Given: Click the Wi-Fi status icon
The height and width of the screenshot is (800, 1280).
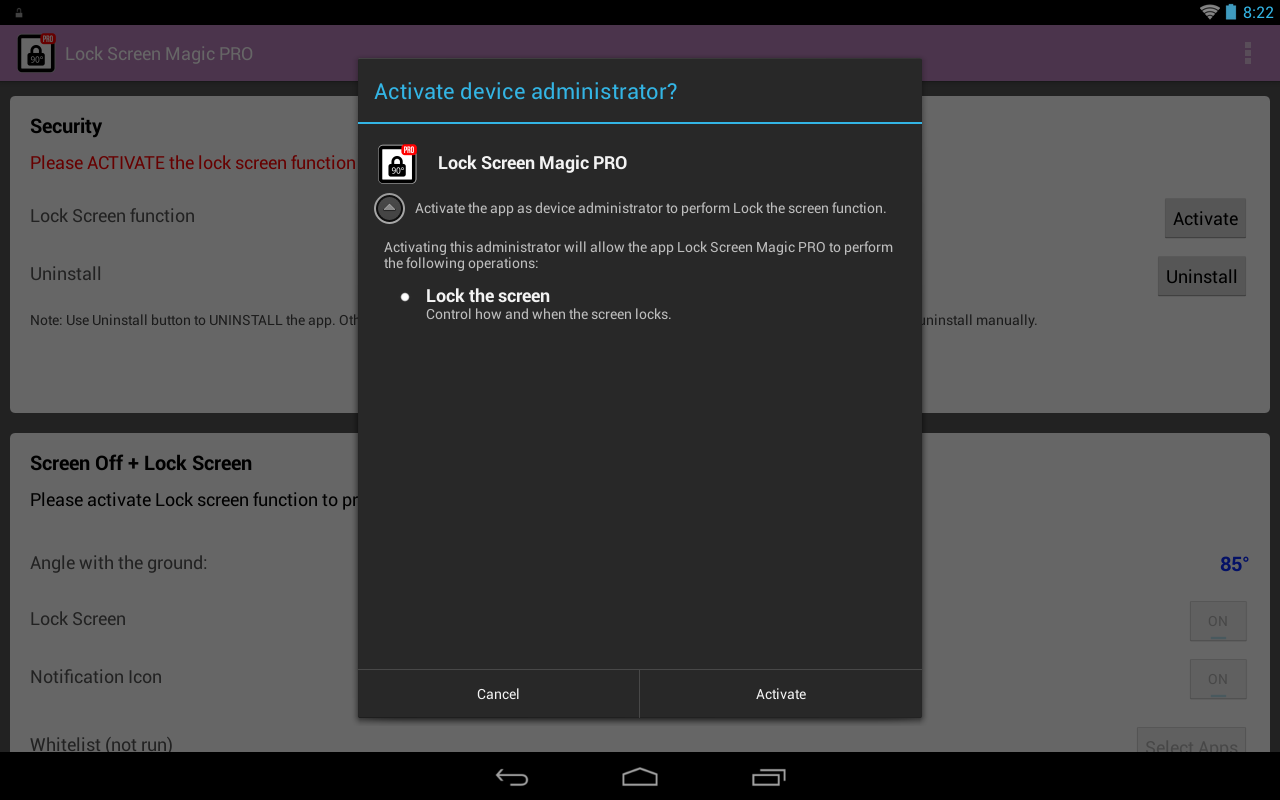Looking at the screenshot, I should pyautogui.click(x=1209, y=12).
